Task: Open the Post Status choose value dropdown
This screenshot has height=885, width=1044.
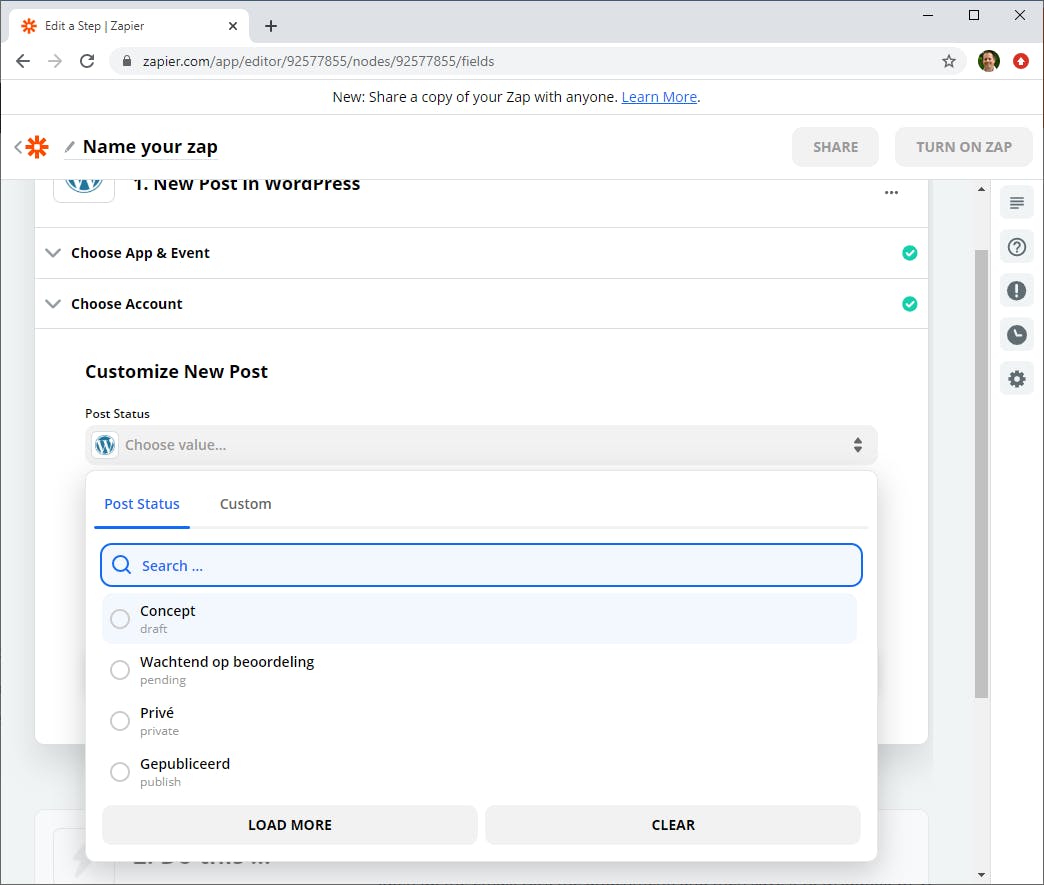Action: pos(481,445)
